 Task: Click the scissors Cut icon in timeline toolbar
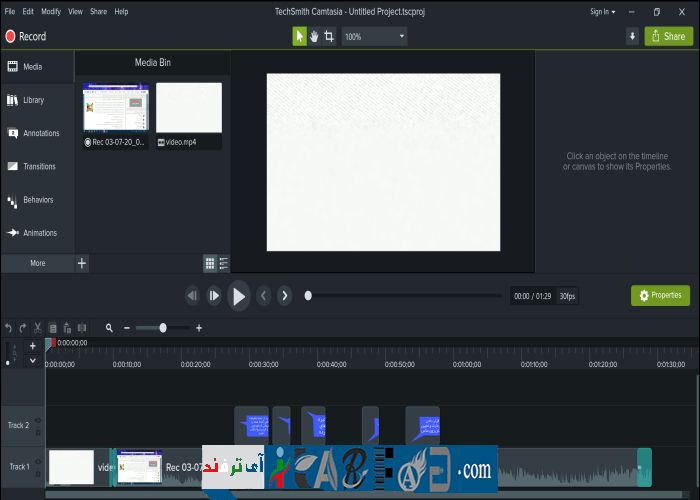[x=37, y=328]
